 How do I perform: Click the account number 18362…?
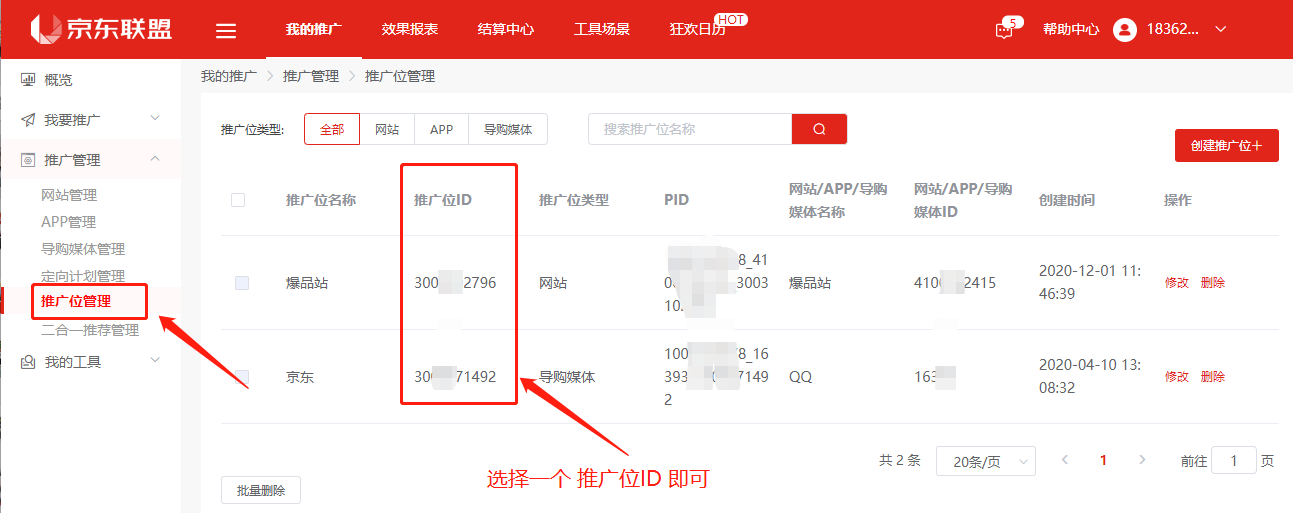1173,30
